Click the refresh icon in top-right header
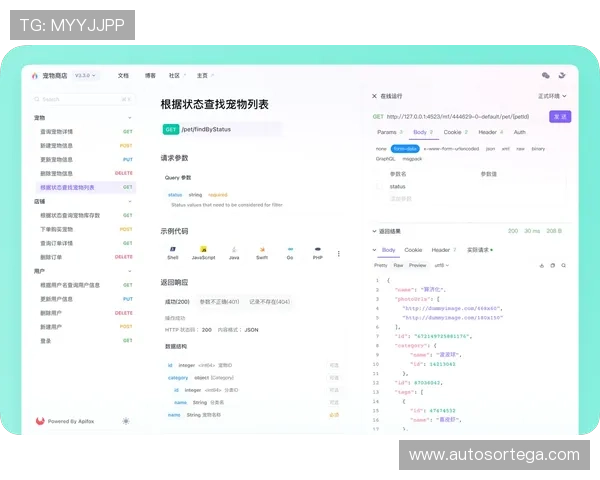The width and height of the screenshot is (600, 480). (562, 75)
